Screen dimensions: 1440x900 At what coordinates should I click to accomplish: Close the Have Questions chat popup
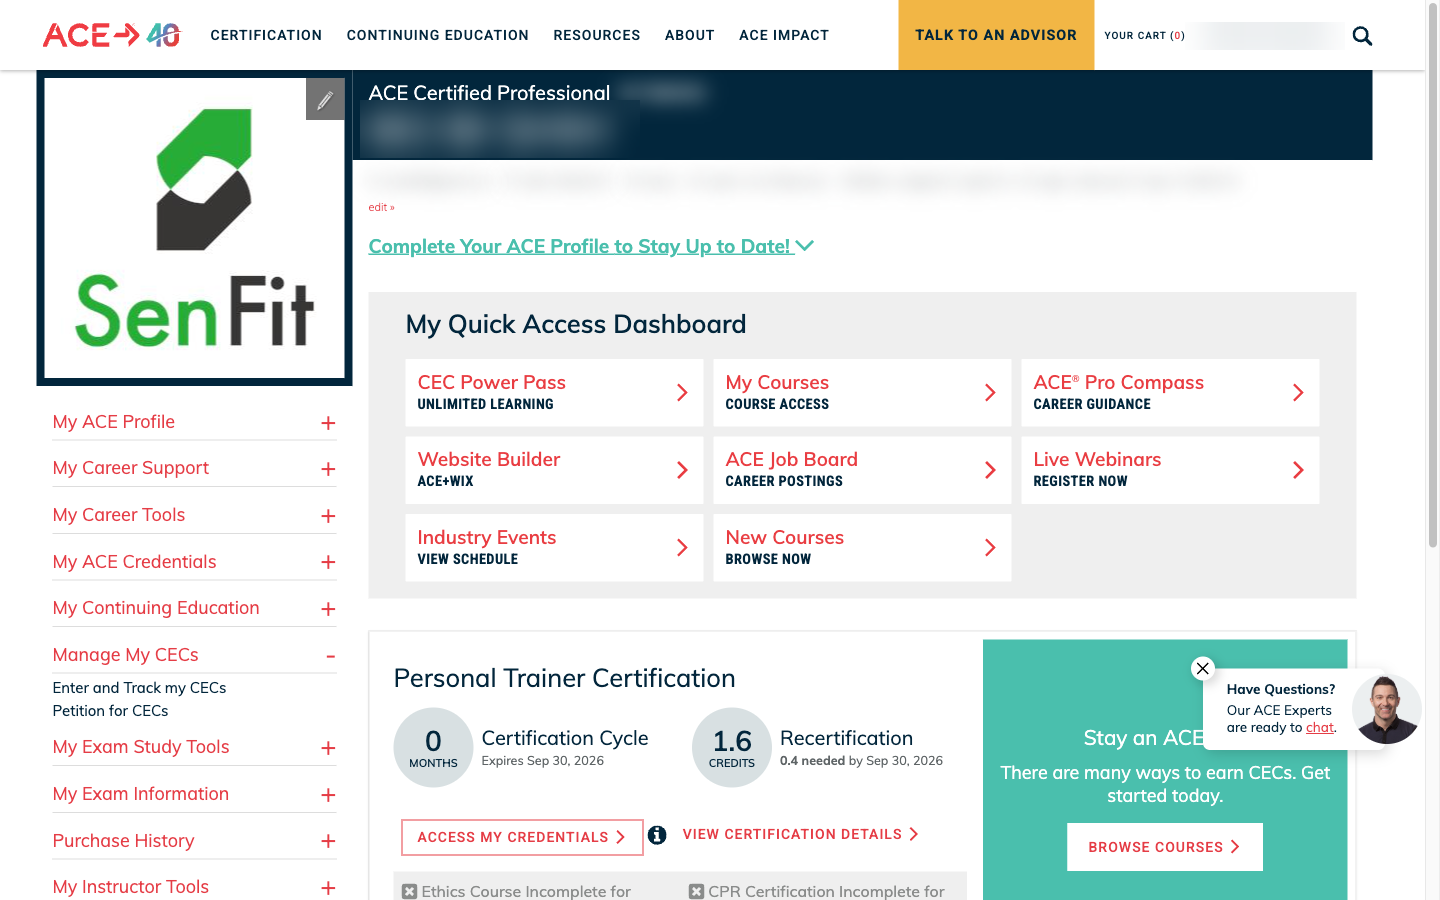click(1203, 668)
